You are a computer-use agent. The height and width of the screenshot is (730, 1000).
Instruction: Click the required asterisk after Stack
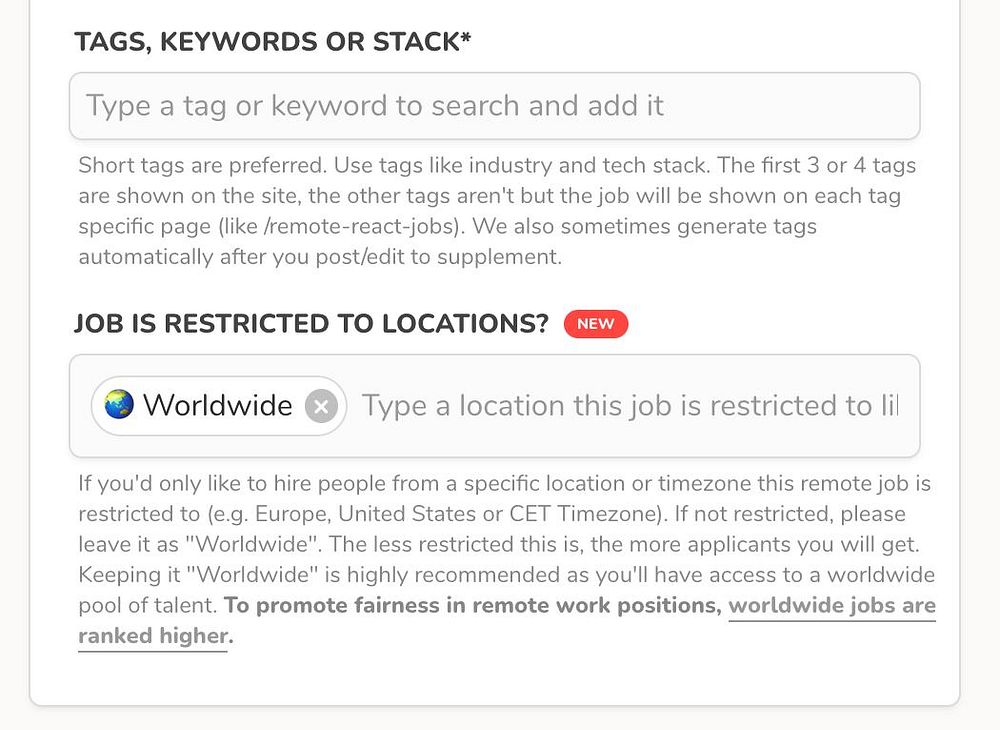click(x=466, y=40)
